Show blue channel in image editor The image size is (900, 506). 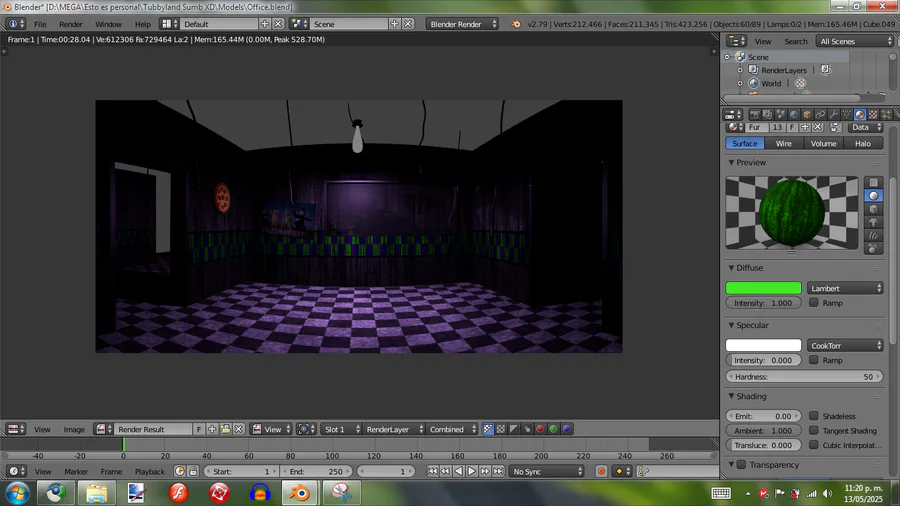point(567,429)
